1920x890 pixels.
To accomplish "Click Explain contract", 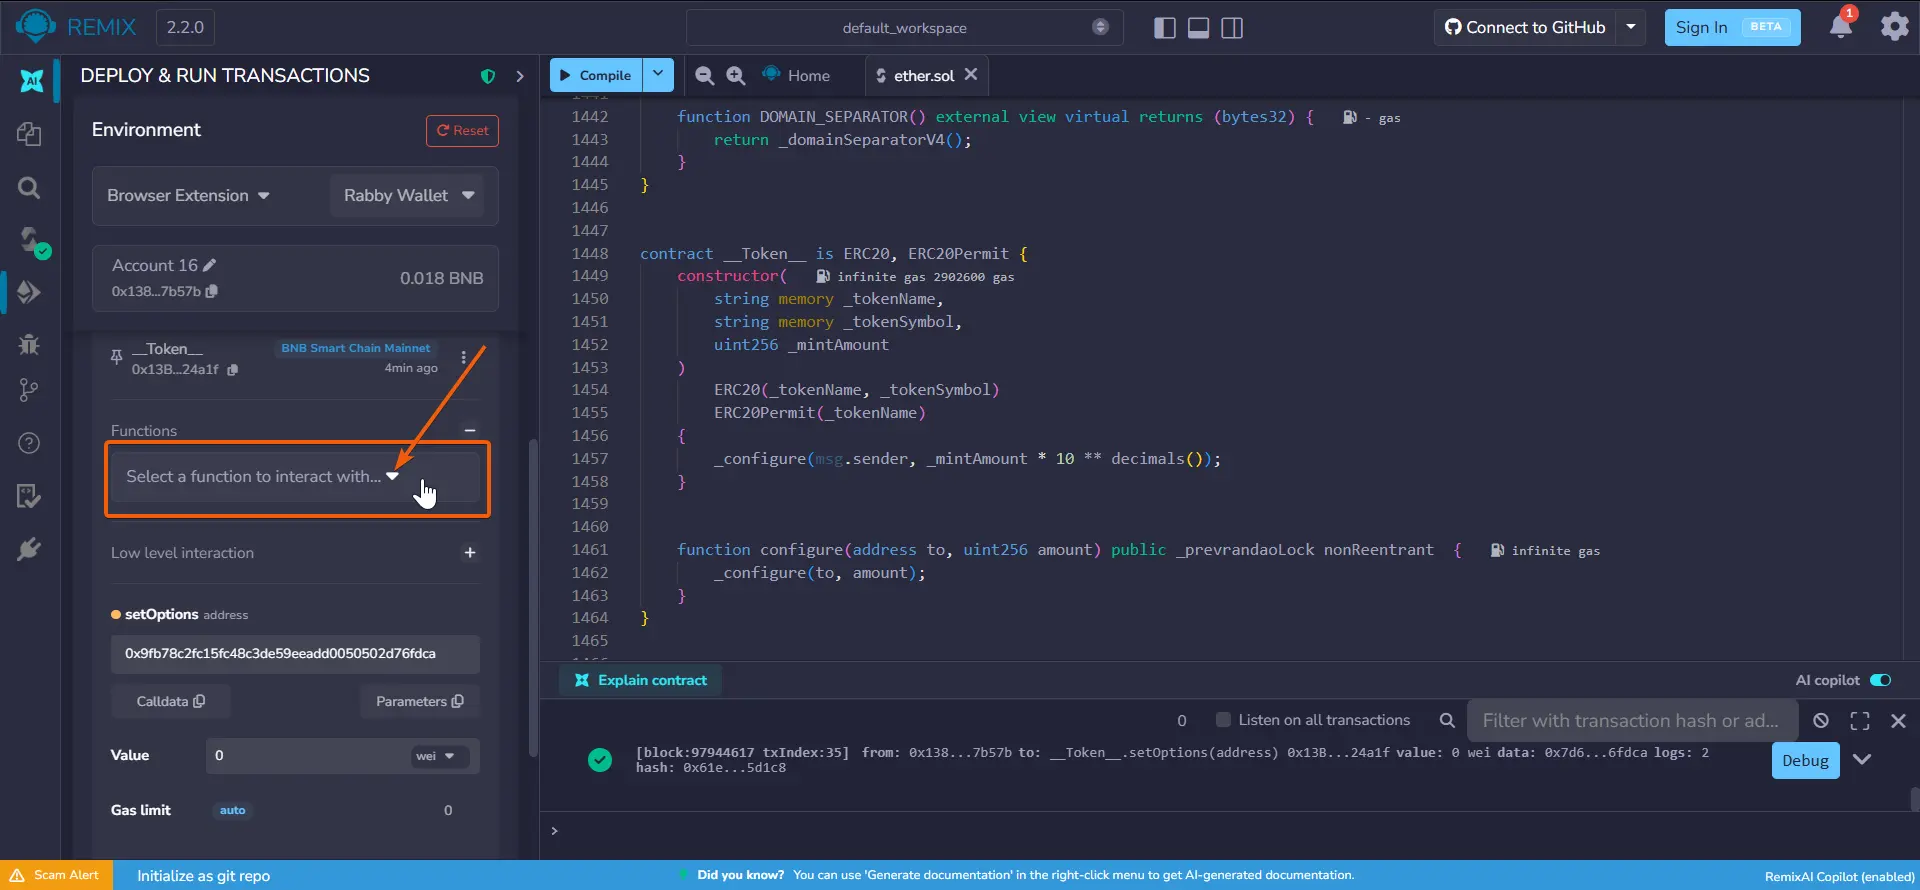I will pos(641,680).
